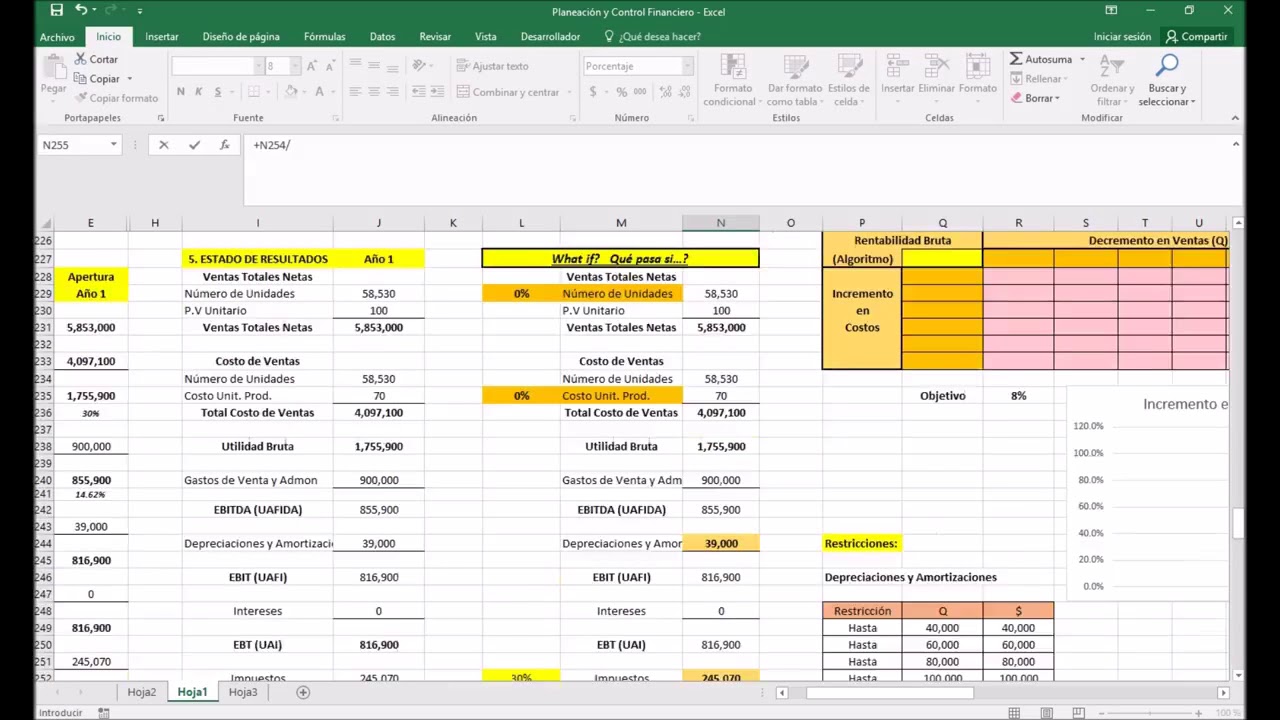Viewport: 1280px width, 720px height.
Task: Click the Iniciar sesión link
Action: [1122, 37]
